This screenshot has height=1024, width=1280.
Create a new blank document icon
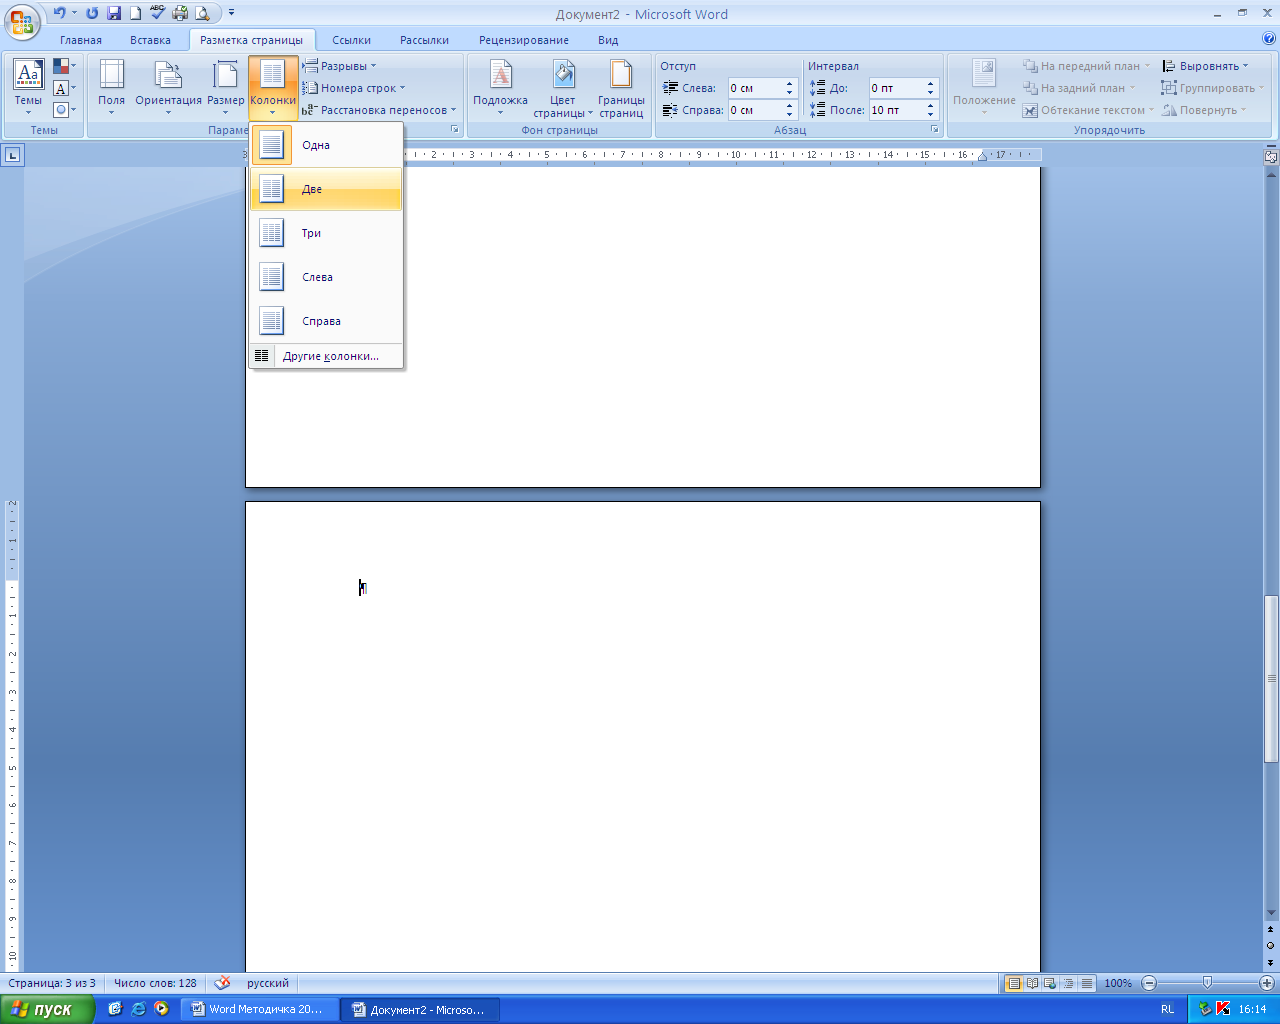[135, 13]
